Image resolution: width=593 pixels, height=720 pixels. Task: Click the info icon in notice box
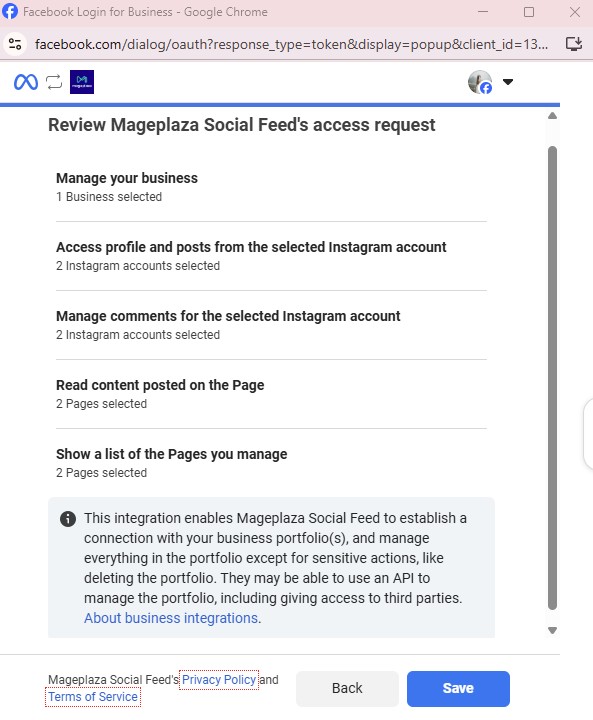(68, 519)
